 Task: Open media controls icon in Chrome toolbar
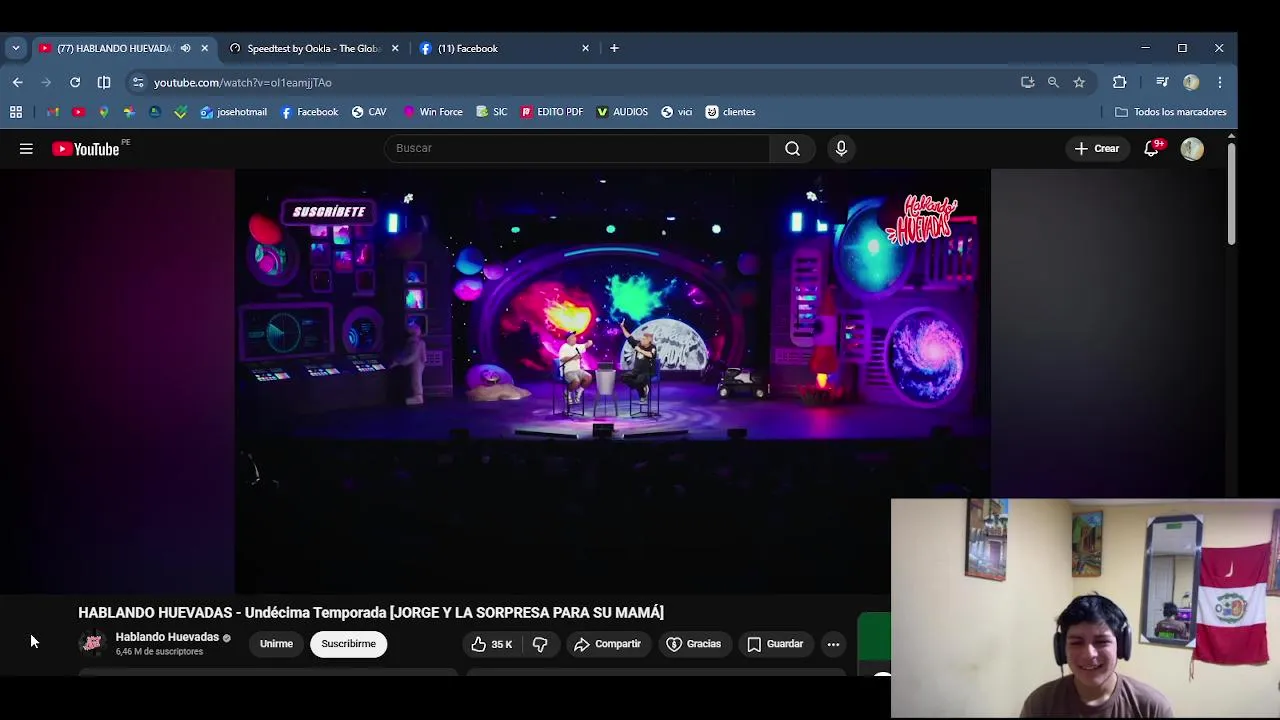pos(1162,82)
